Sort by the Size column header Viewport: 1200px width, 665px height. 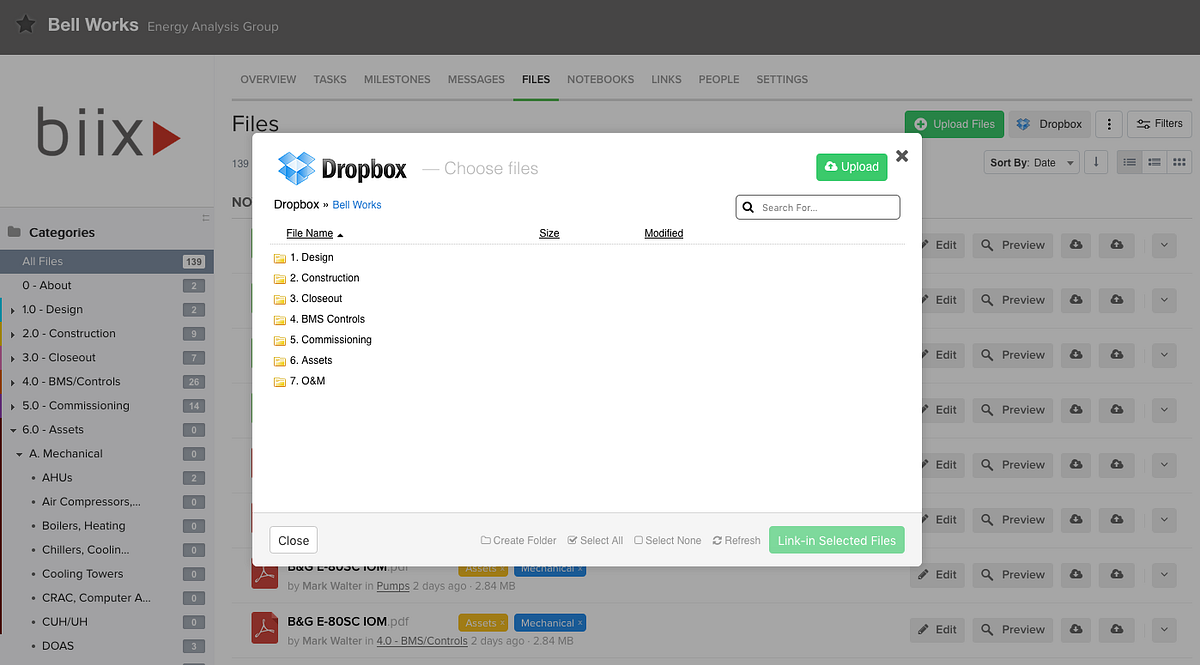pyautogui.click(x=549, y=233)
